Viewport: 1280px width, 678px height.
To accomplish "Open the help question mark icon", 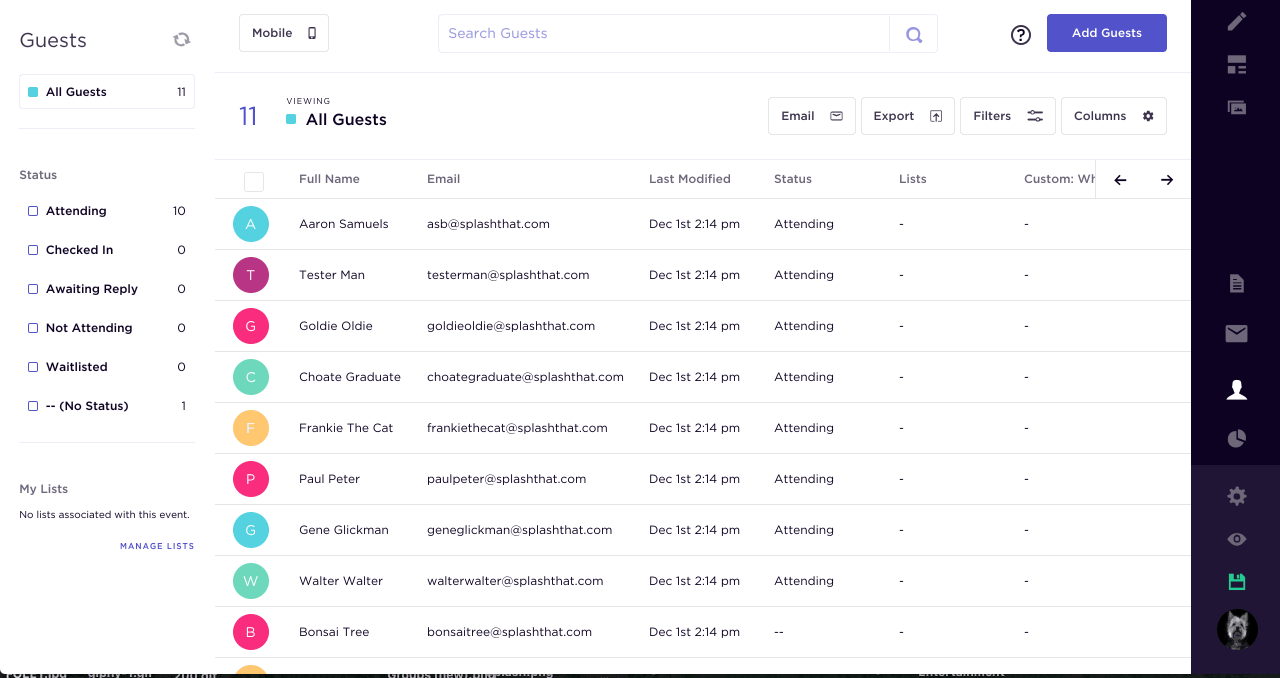I will (1020, 35).
